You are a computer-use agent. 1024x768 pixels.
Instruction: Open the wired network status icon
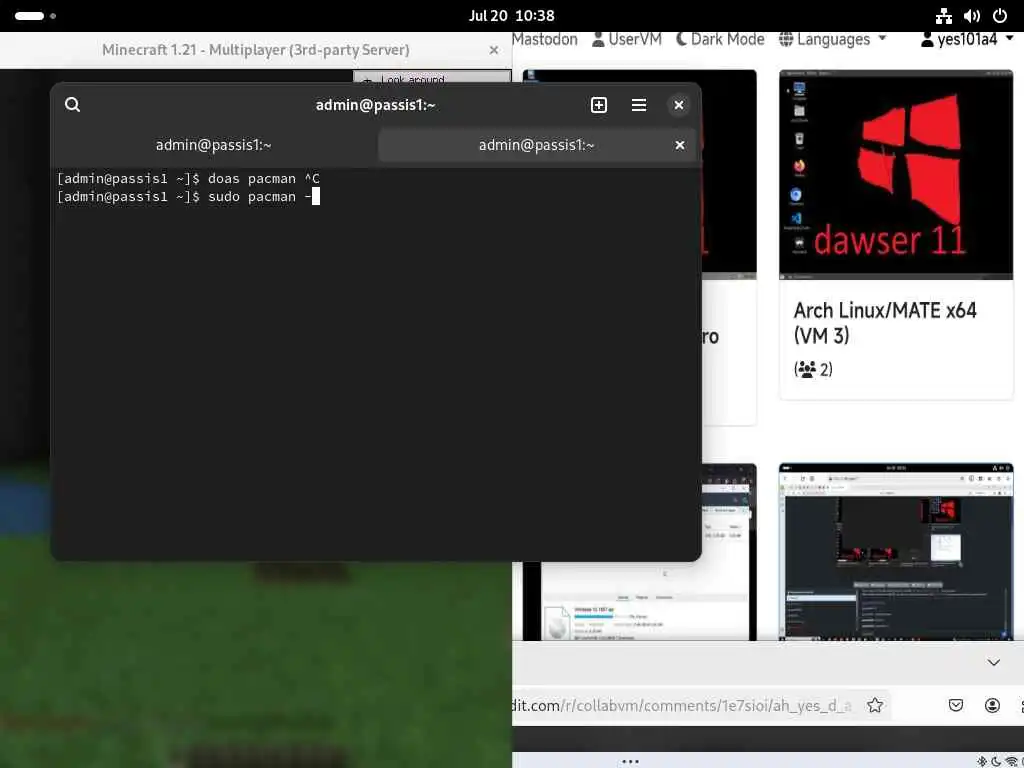944,16
